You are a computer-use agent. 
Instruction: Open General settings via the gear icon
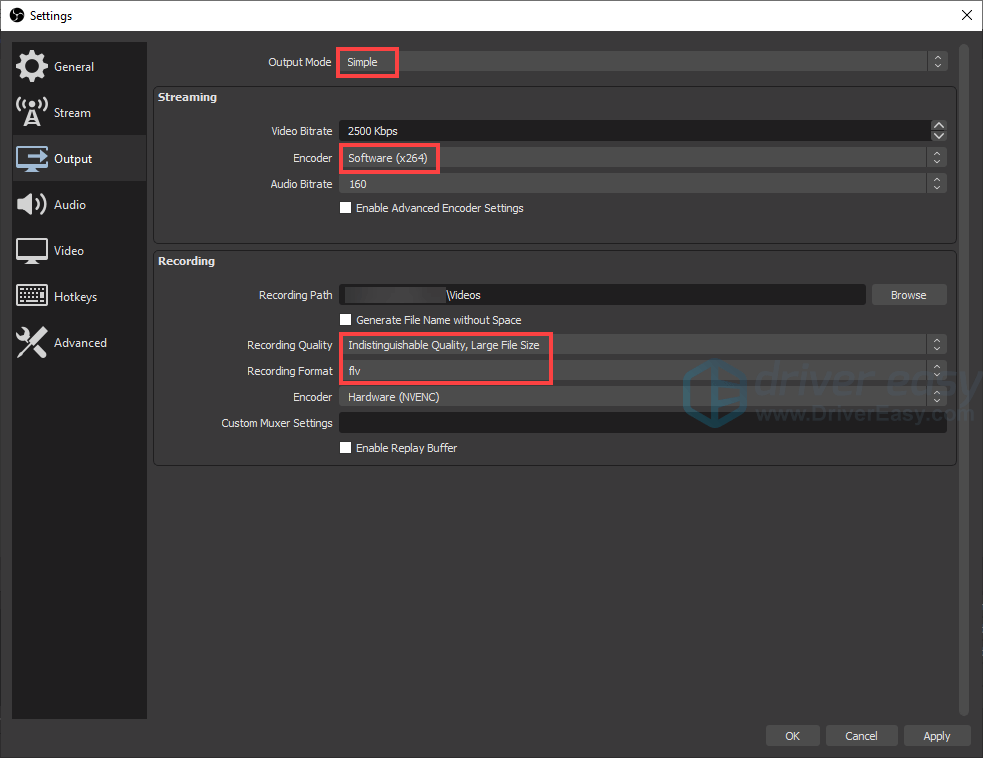click(31, 66)
